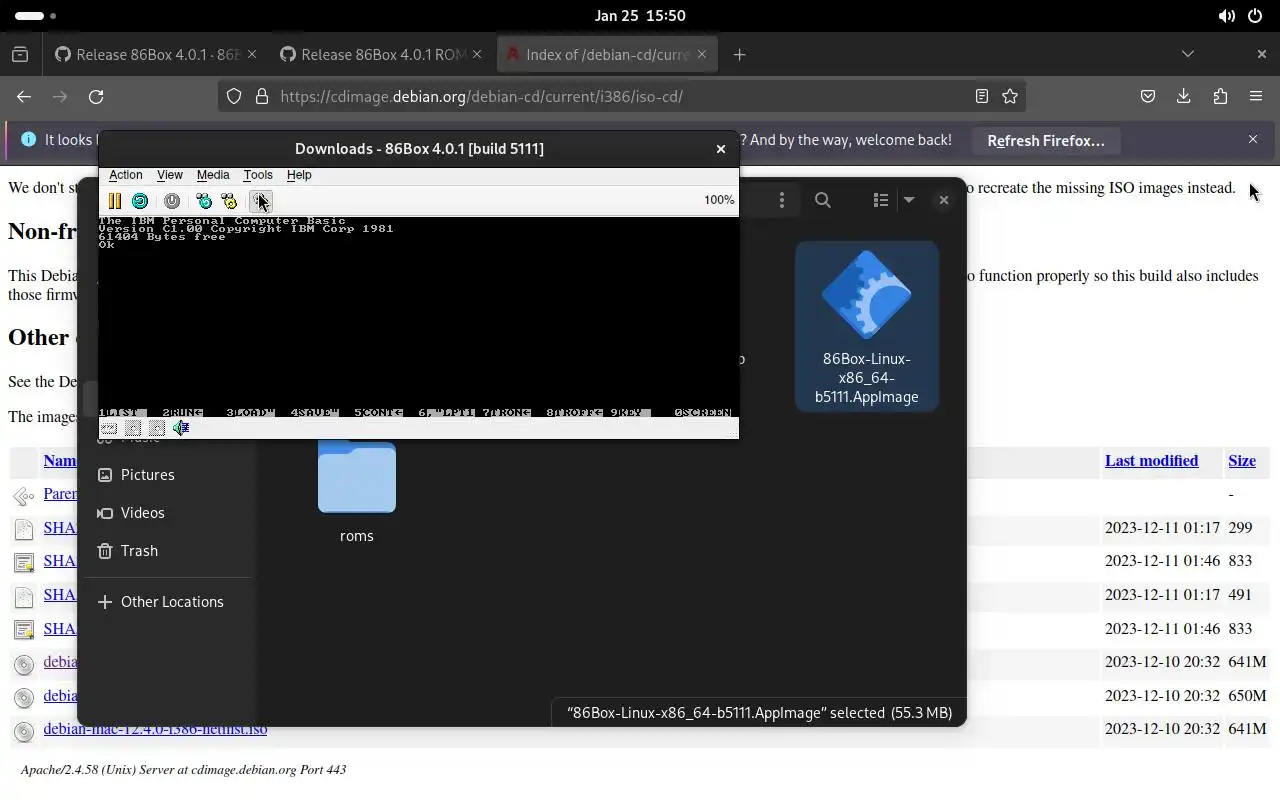Open GNOME Activities overview
Viewport: 1280px width, 800px height.
pyautogui.click(x=36, y=16)
